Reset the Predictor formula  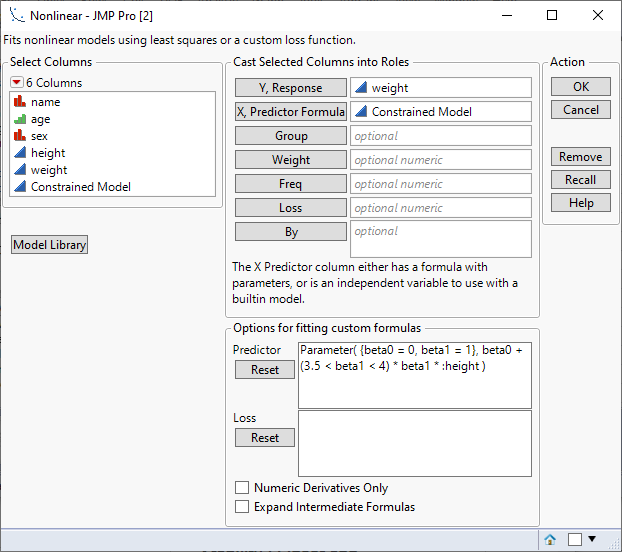(265, 370)
